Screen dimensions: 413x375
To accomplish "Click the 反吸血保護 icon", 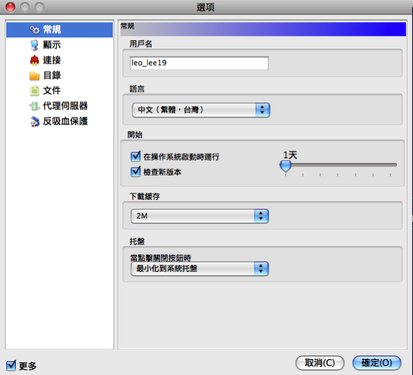I will click(x=34, y=121).
